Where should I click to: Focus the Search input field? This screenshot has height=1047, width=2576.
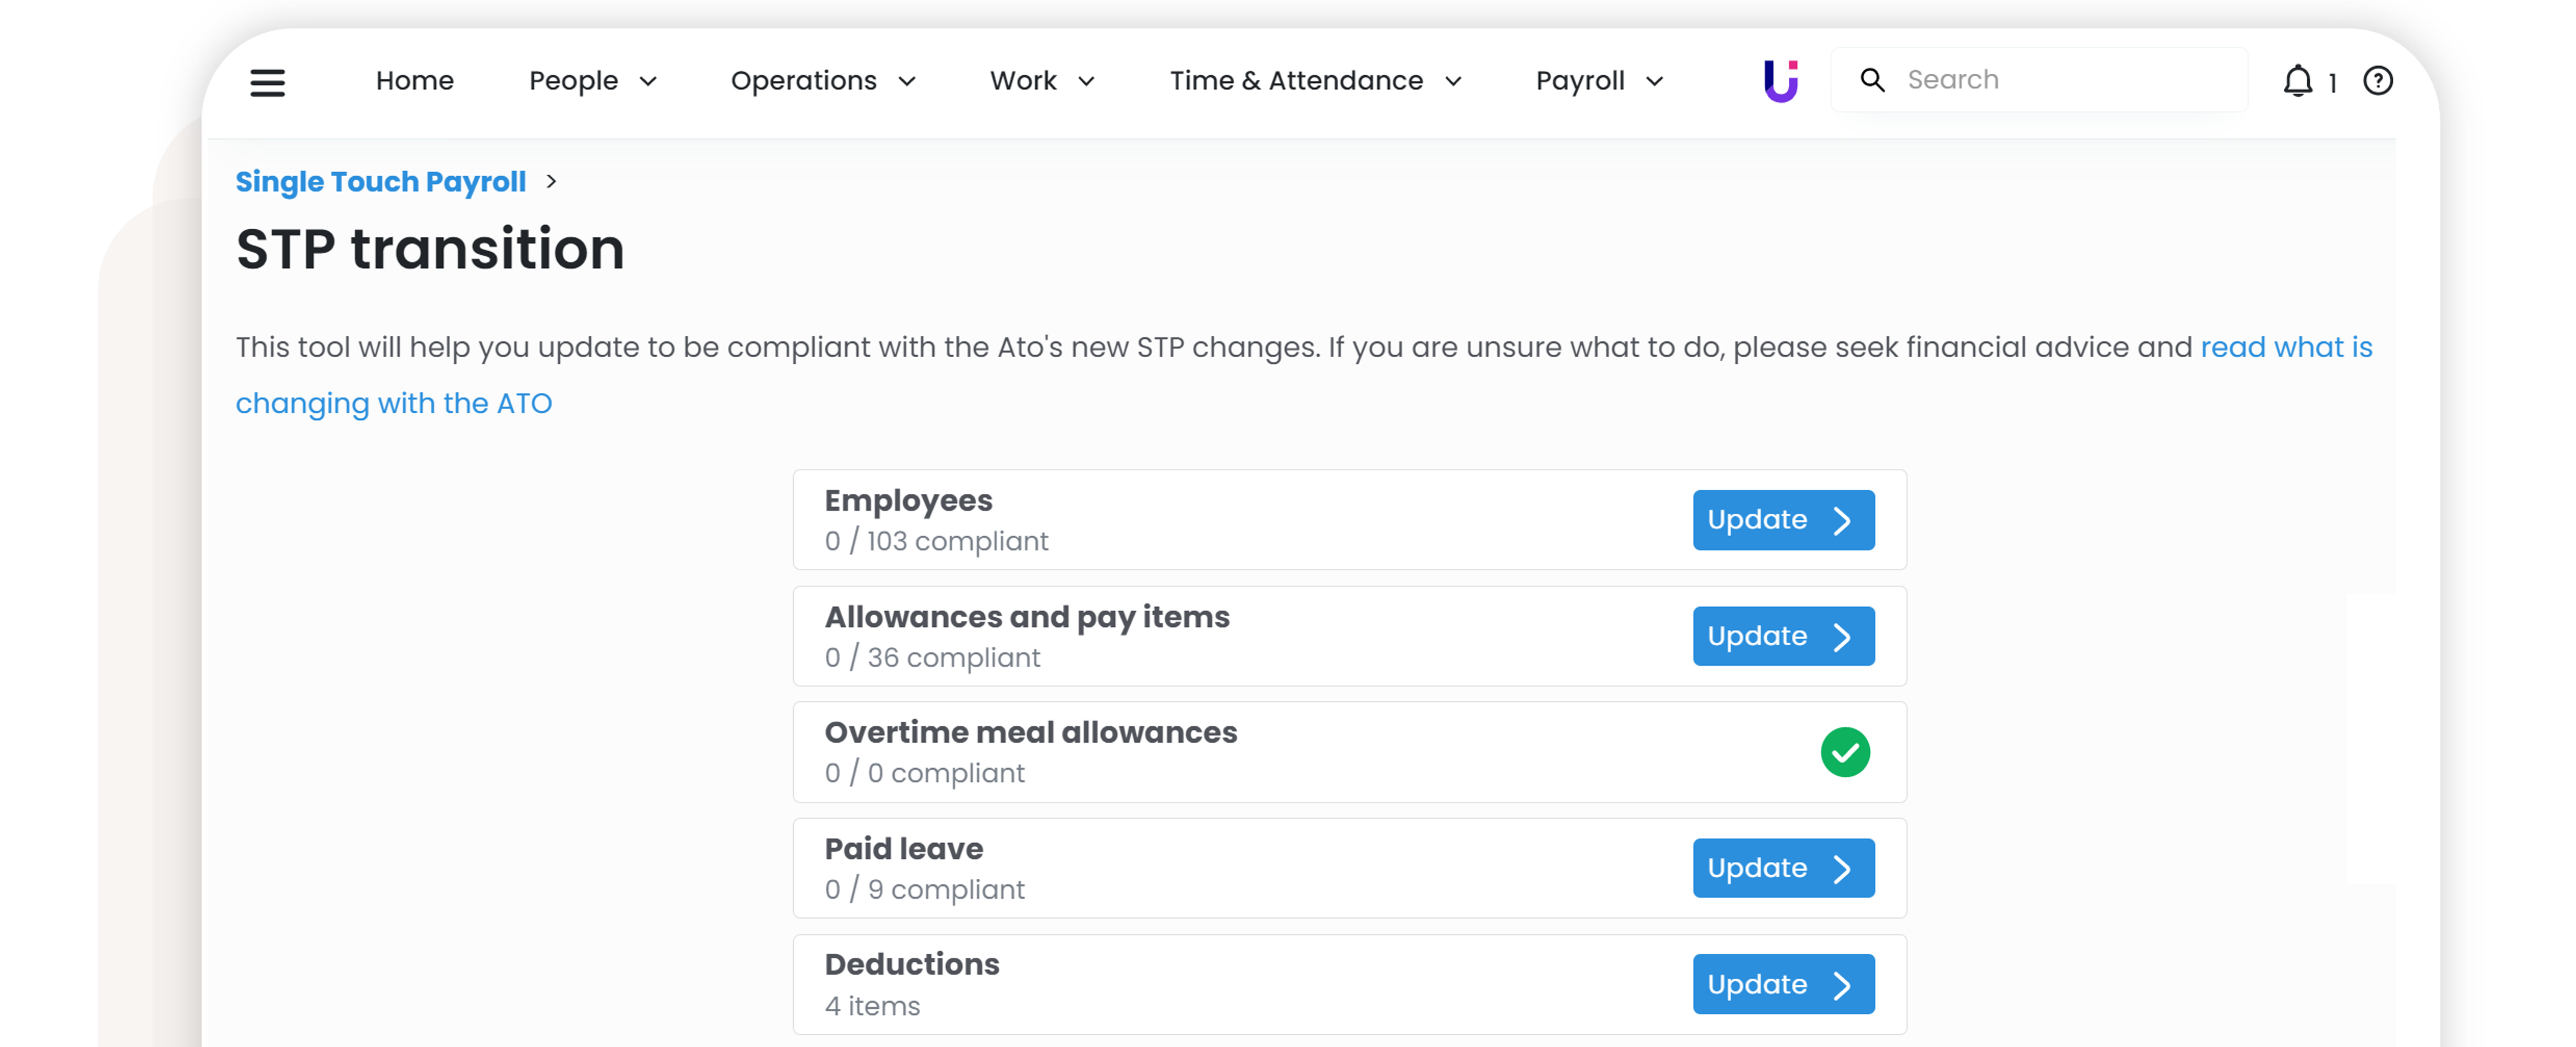coord(2060,80)
